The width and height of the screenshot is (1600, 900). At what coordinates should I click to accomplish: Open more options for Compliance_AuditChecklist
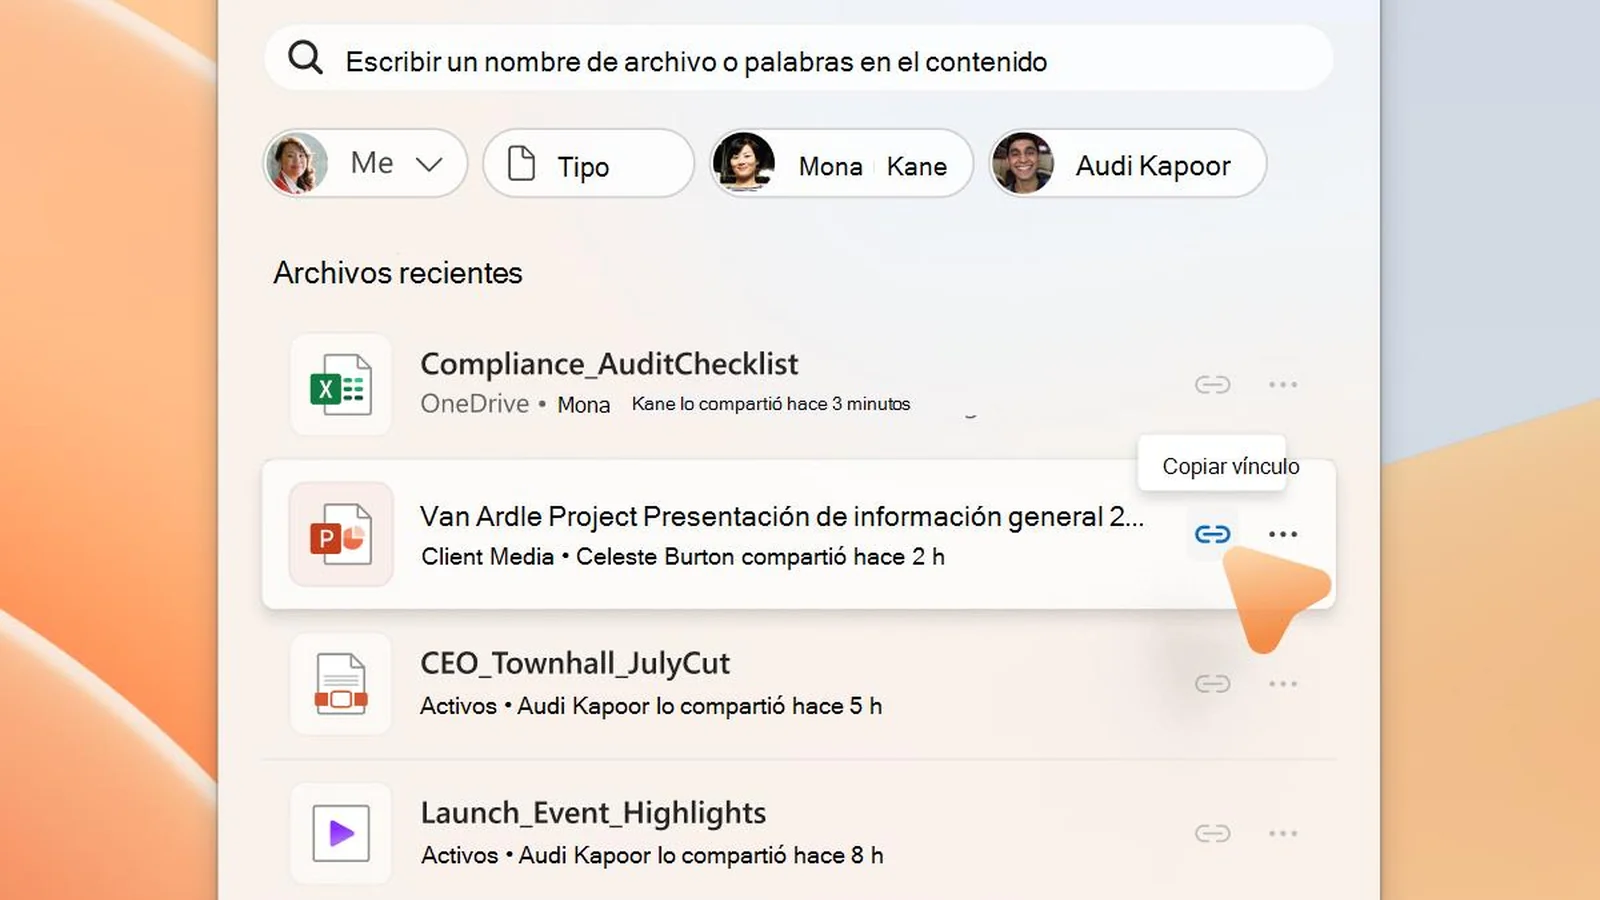(x=1283, y=385)
